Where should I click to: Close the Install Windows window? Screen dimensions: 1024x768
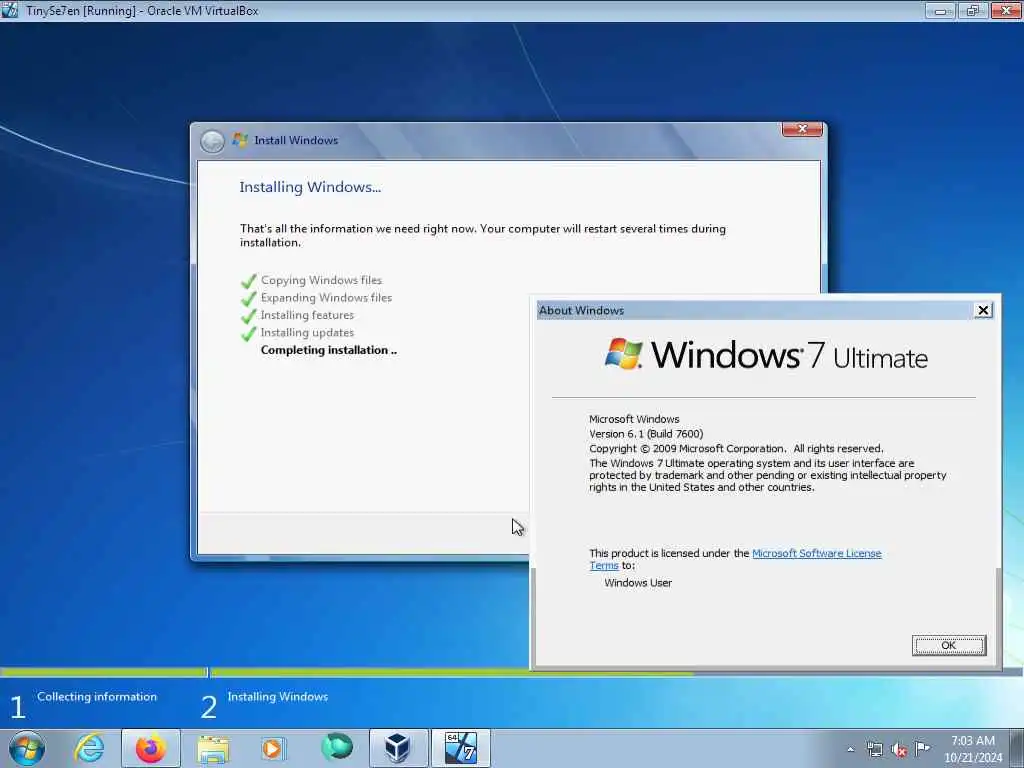(x=802, y=129)
